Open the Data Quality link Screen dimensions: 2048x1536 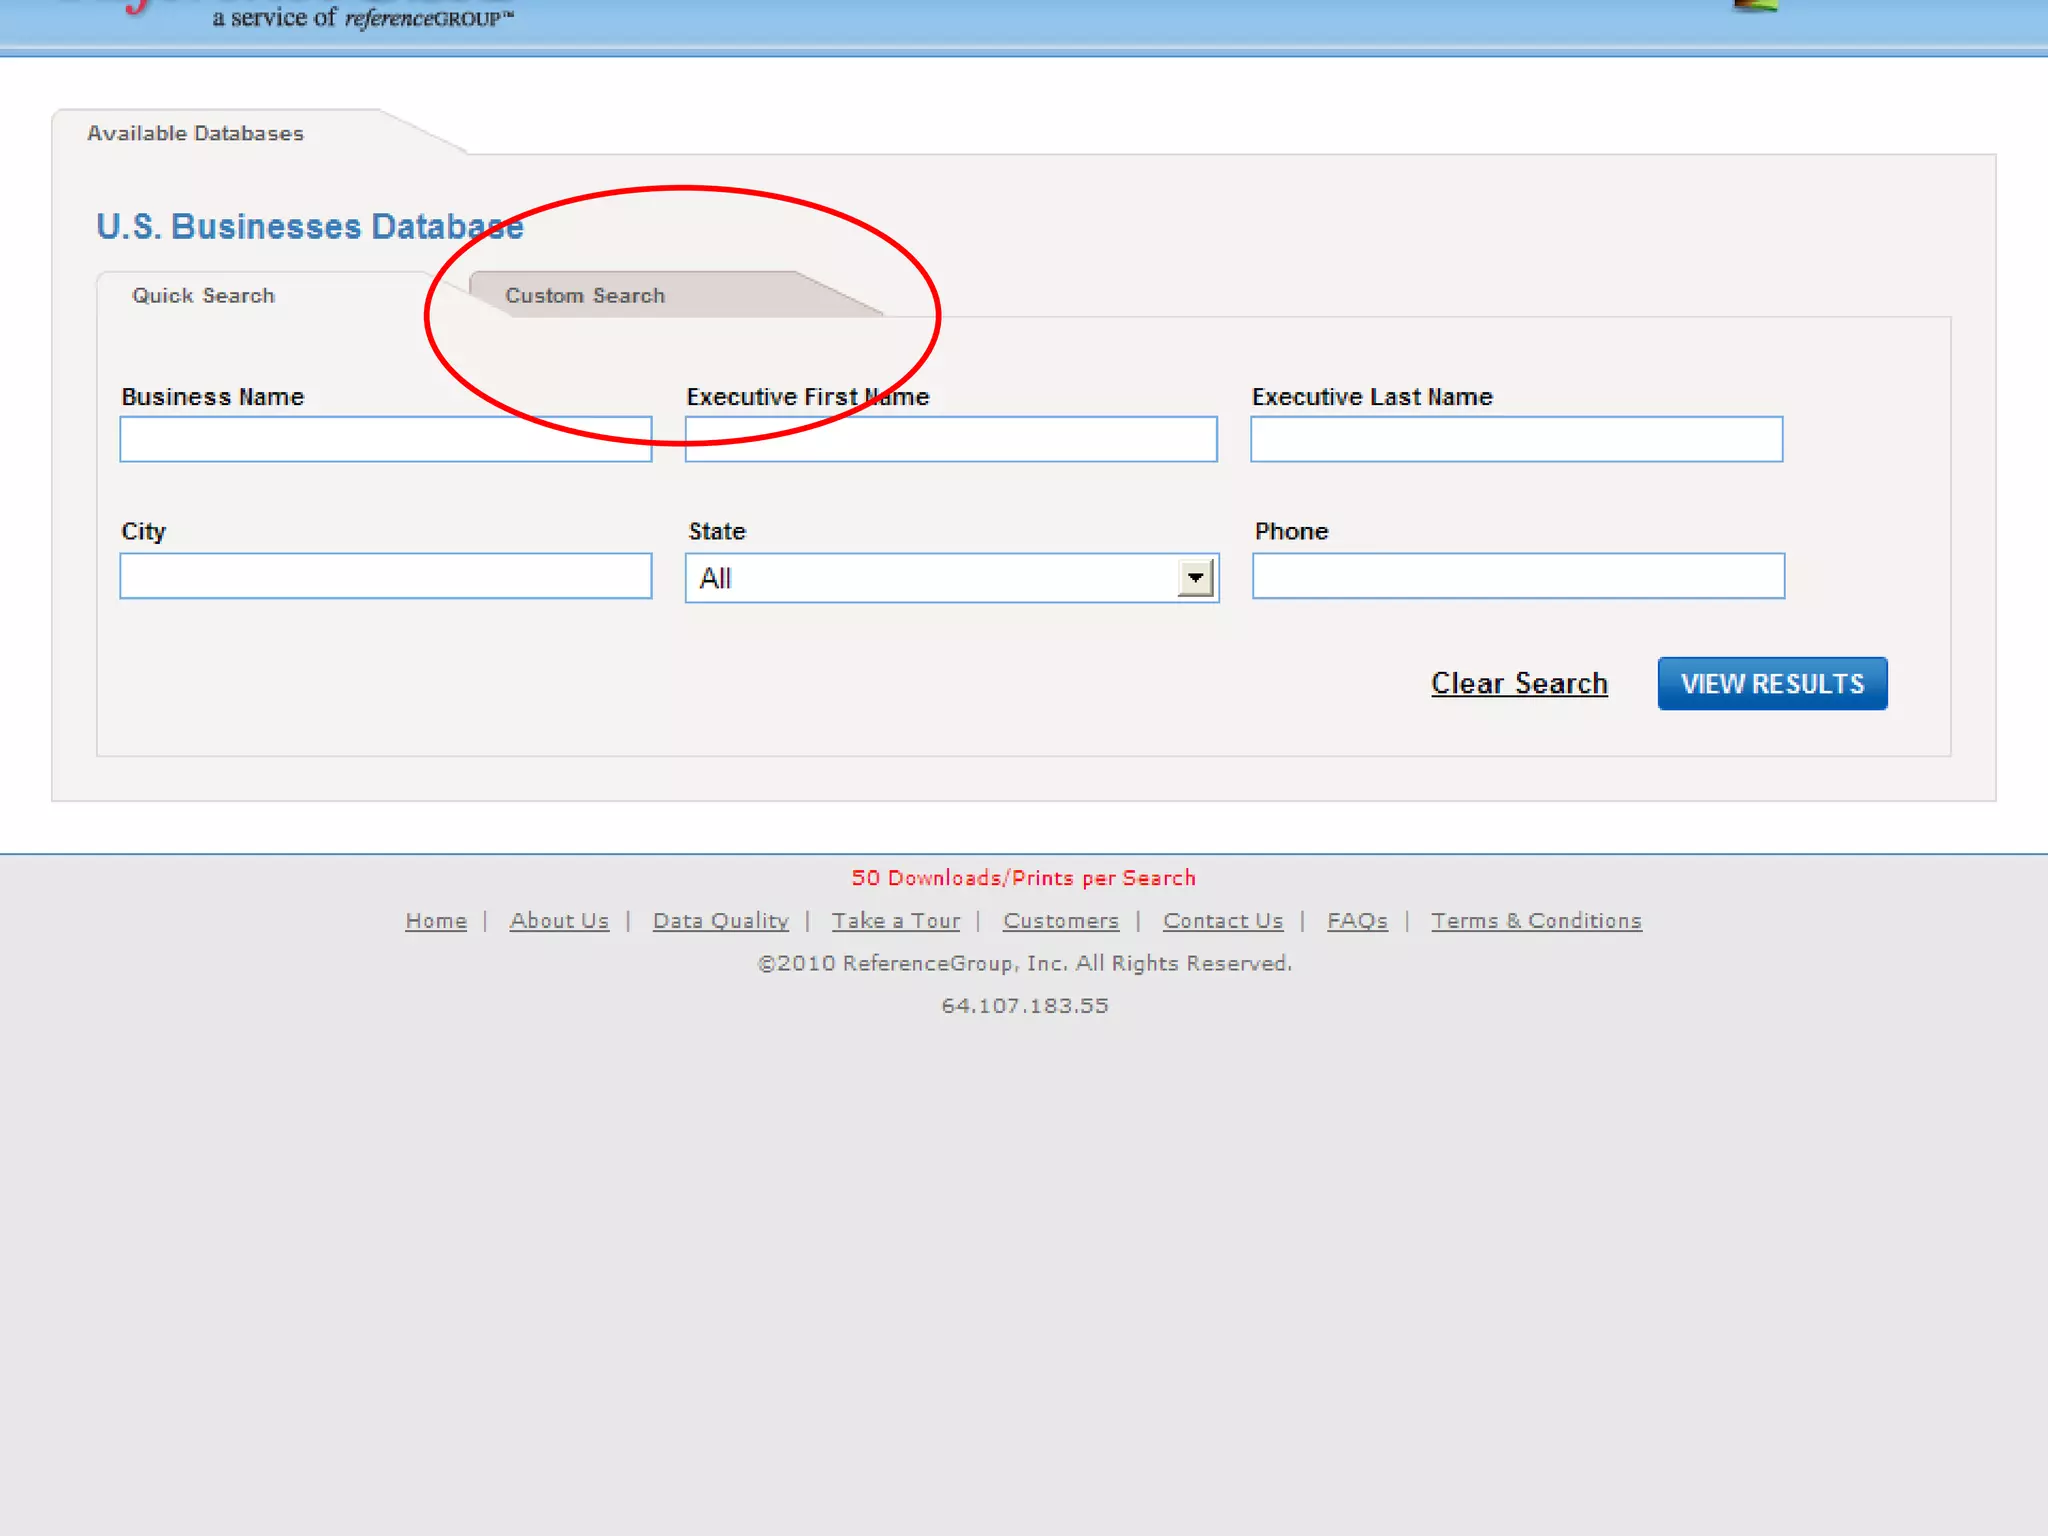pyautogui.click(x=720, y=921)
